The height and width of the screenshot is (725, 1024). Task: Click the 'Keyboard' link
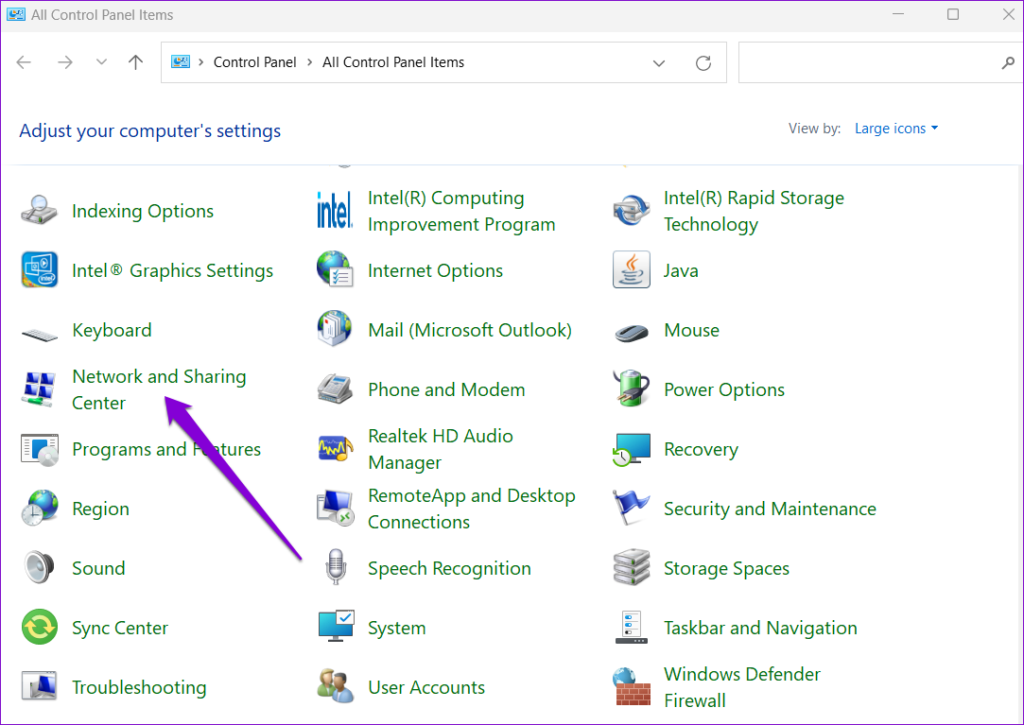[x=112, y=330]
